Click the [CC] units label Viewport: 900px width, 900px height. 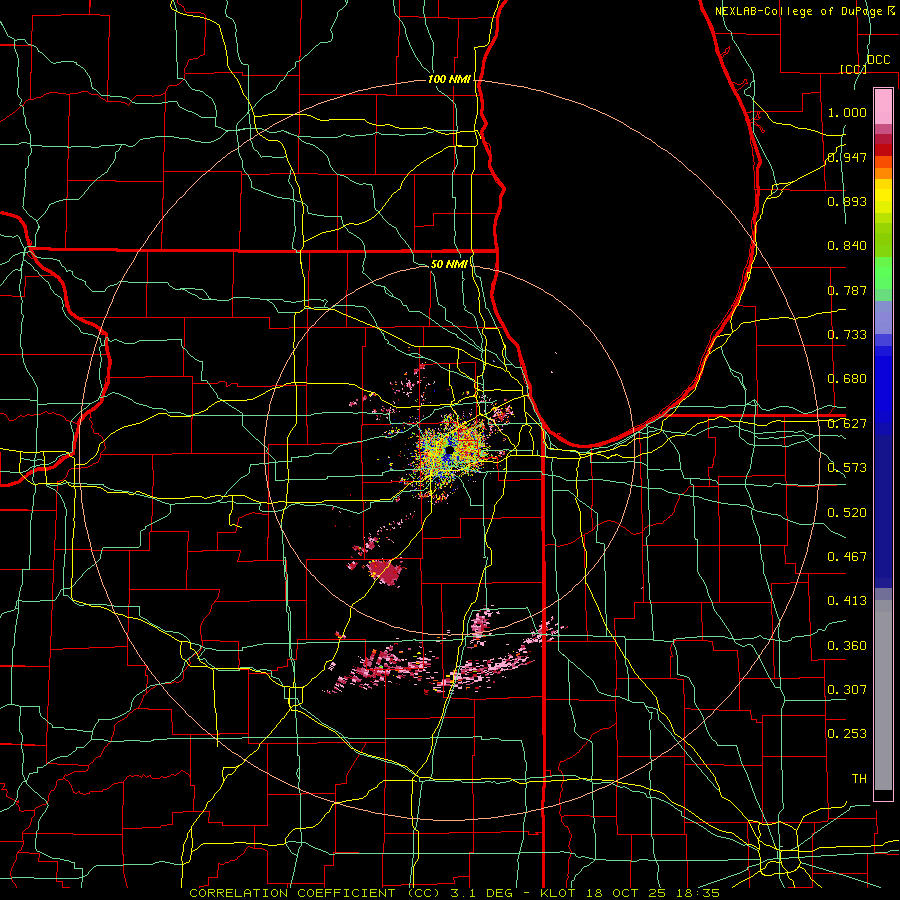coord(853,69)
